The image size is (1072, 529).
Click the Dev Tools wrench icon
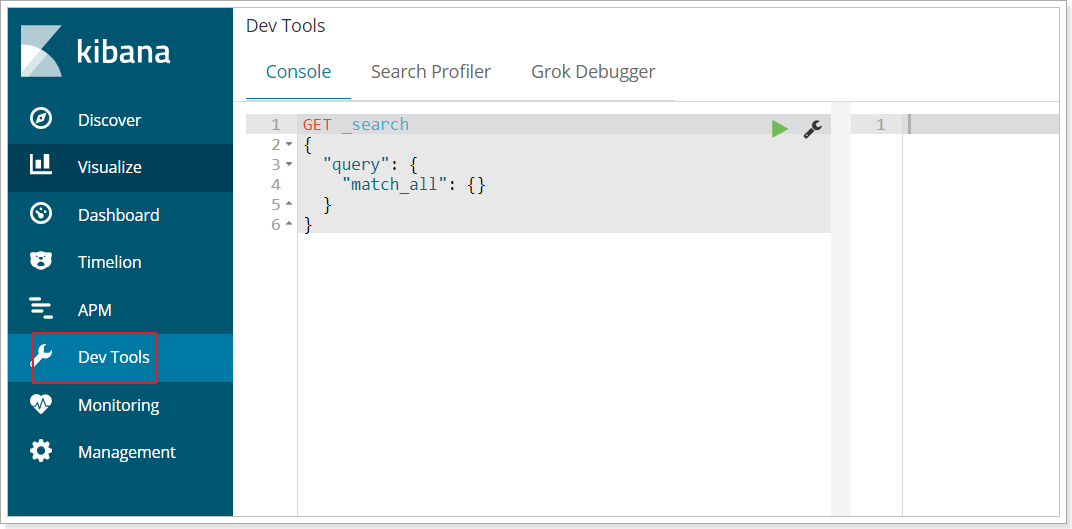pyautogui.click(x=42, y=356)
